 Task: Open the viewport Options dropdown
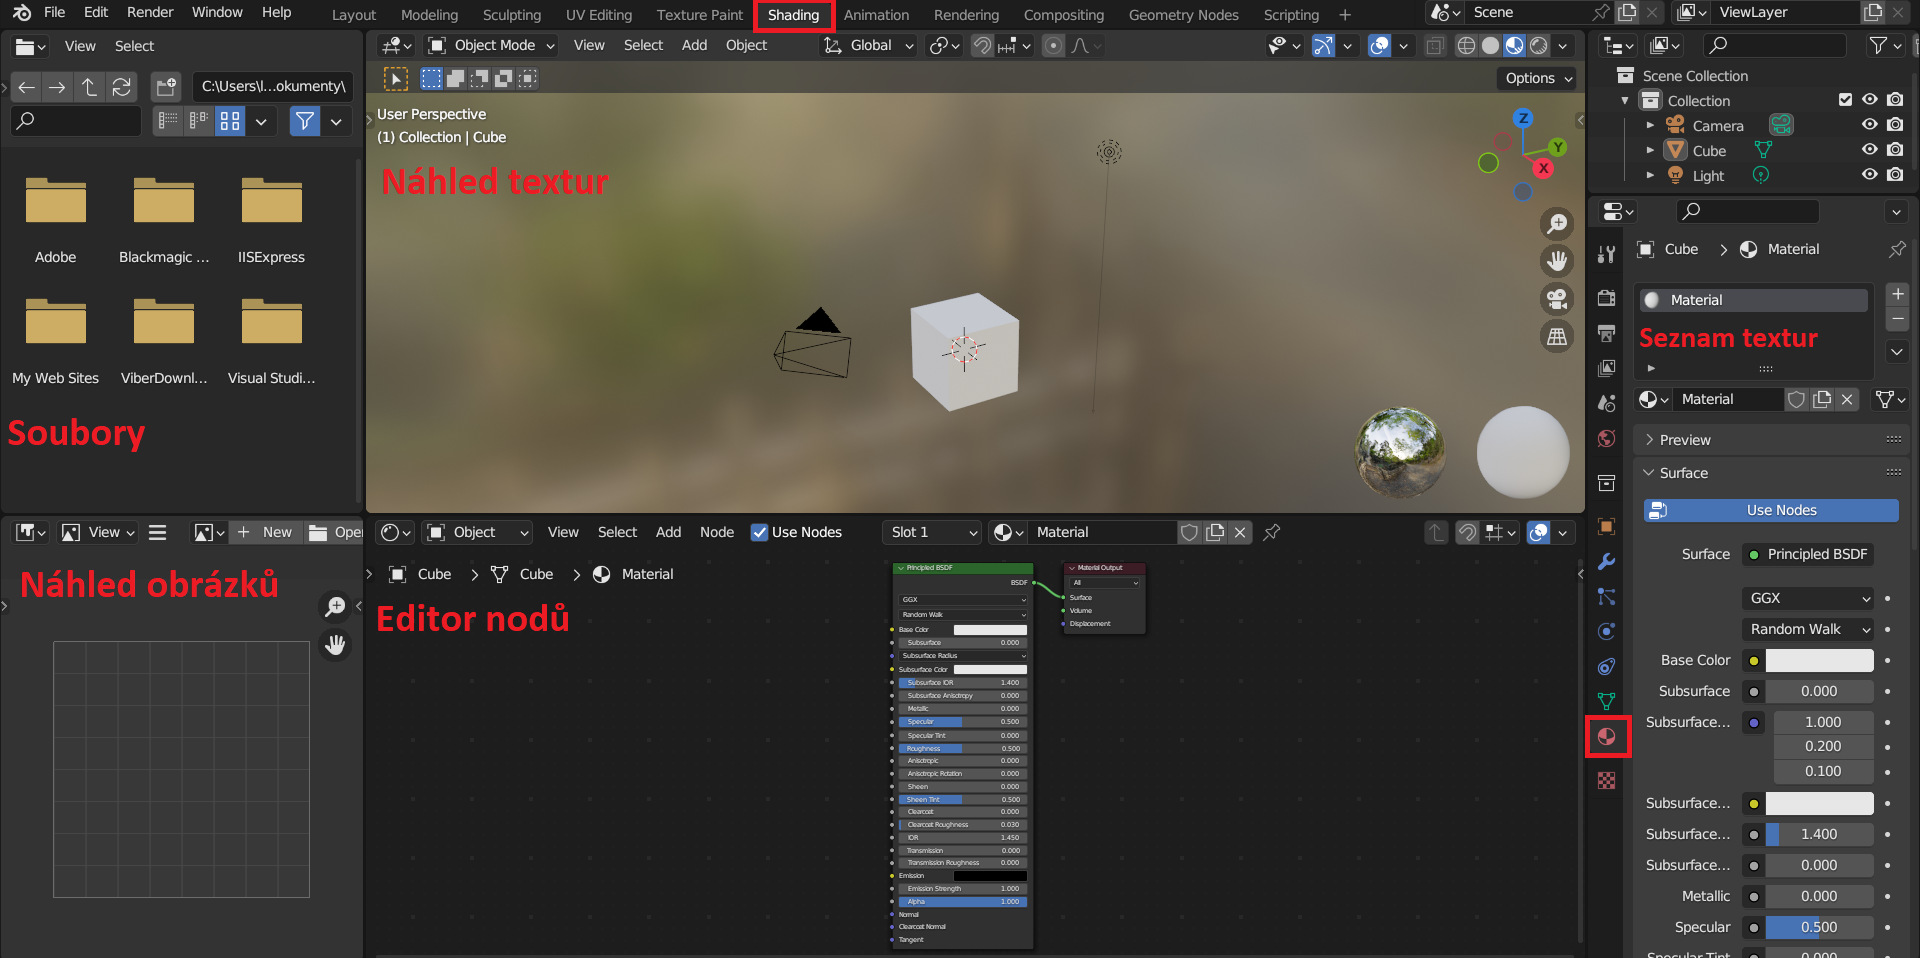(1538, 78)
